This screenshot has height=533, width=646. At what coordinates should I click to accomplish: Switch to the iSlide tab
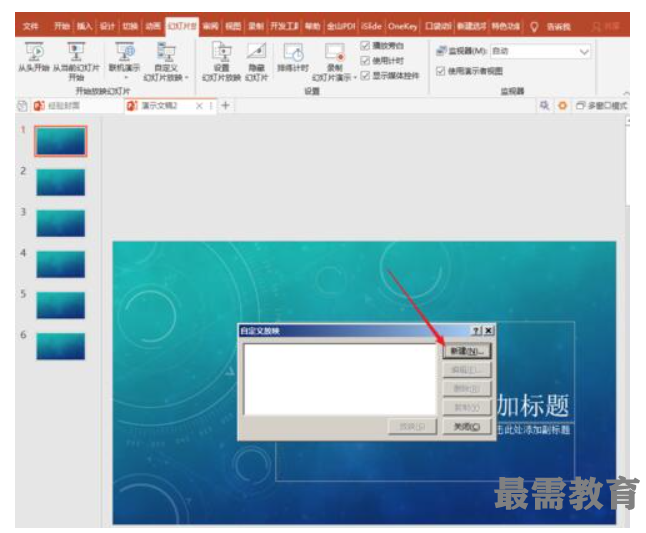point(371,26)
